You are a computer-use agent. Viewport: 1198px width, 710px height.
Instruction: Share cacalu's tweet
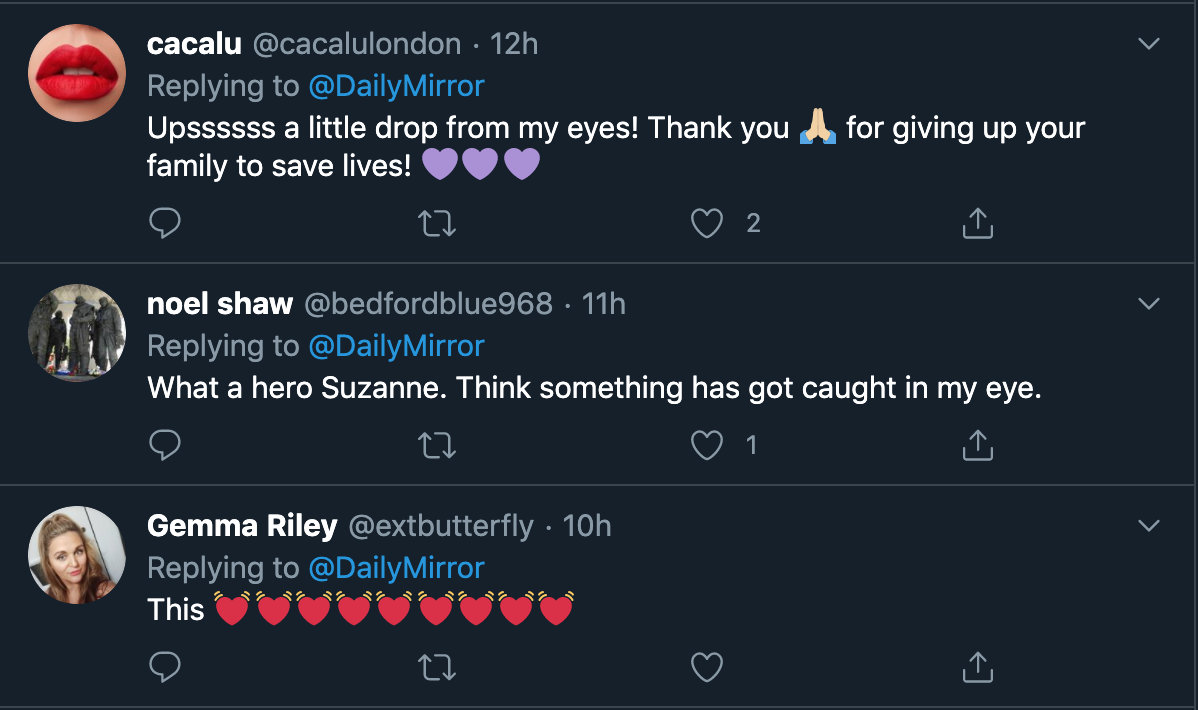[x=977, y=224]
